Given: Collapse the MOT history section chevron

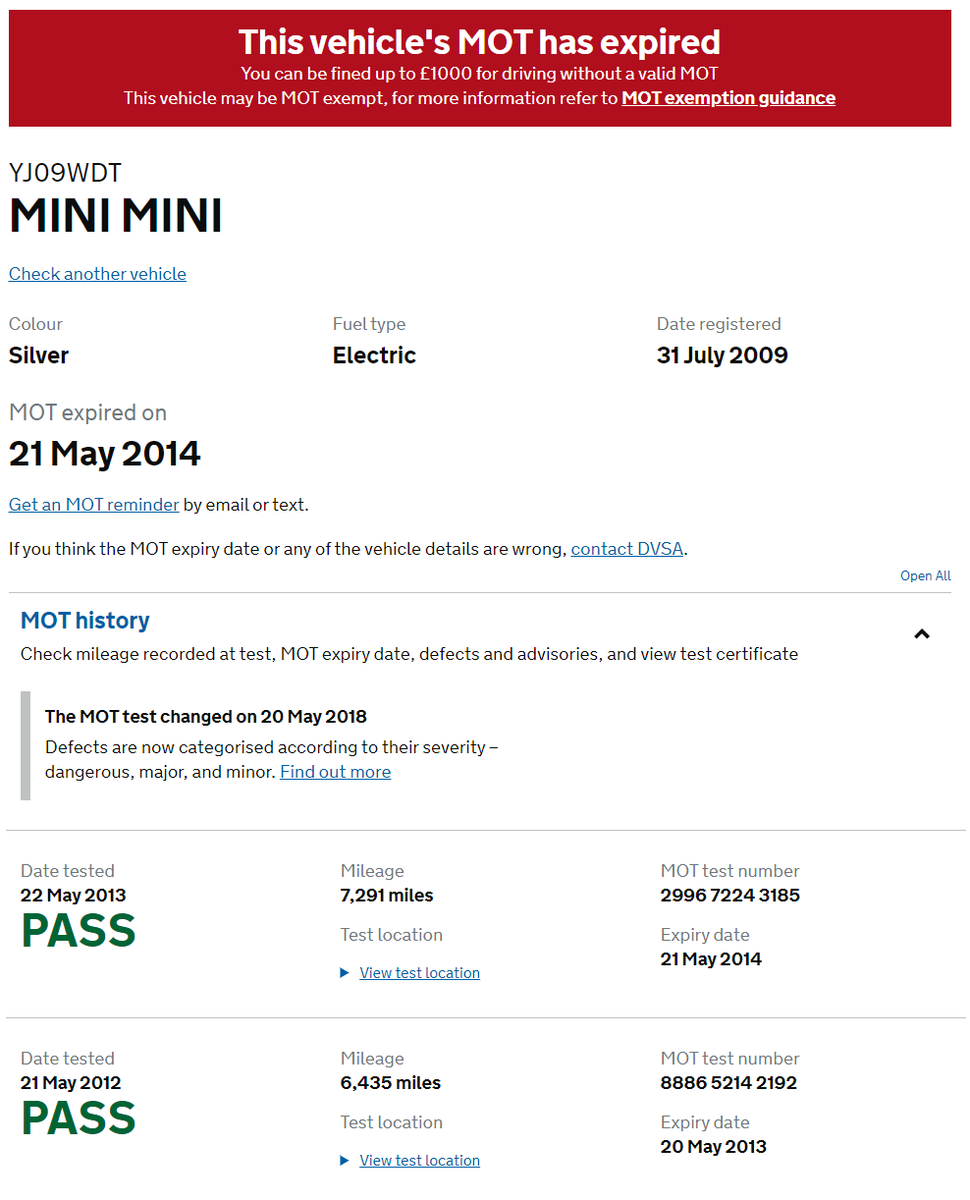Looking at the screenshot, I should click(x=922, y=633).
